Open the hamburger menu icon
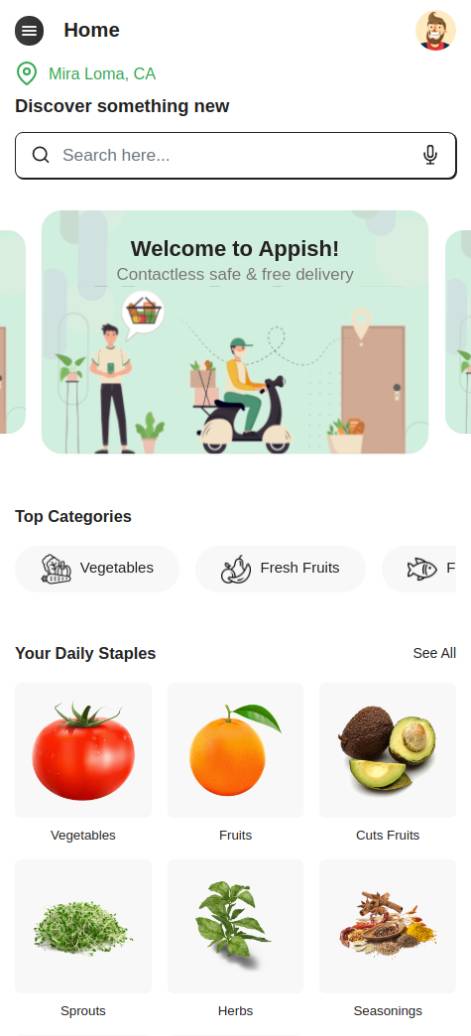 click(29, 30)
